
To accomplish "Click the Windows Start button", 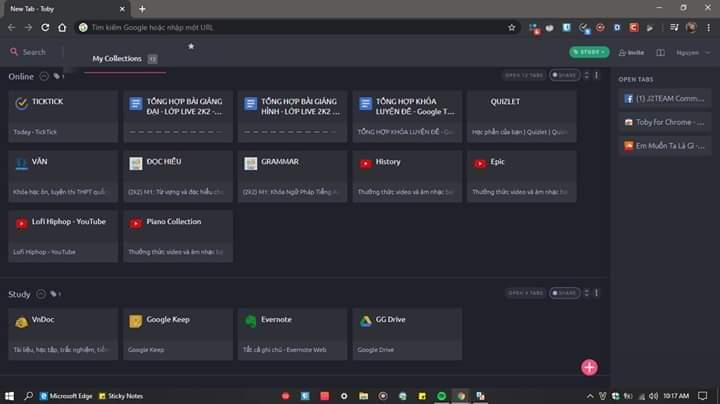I will tap(9, 396).
